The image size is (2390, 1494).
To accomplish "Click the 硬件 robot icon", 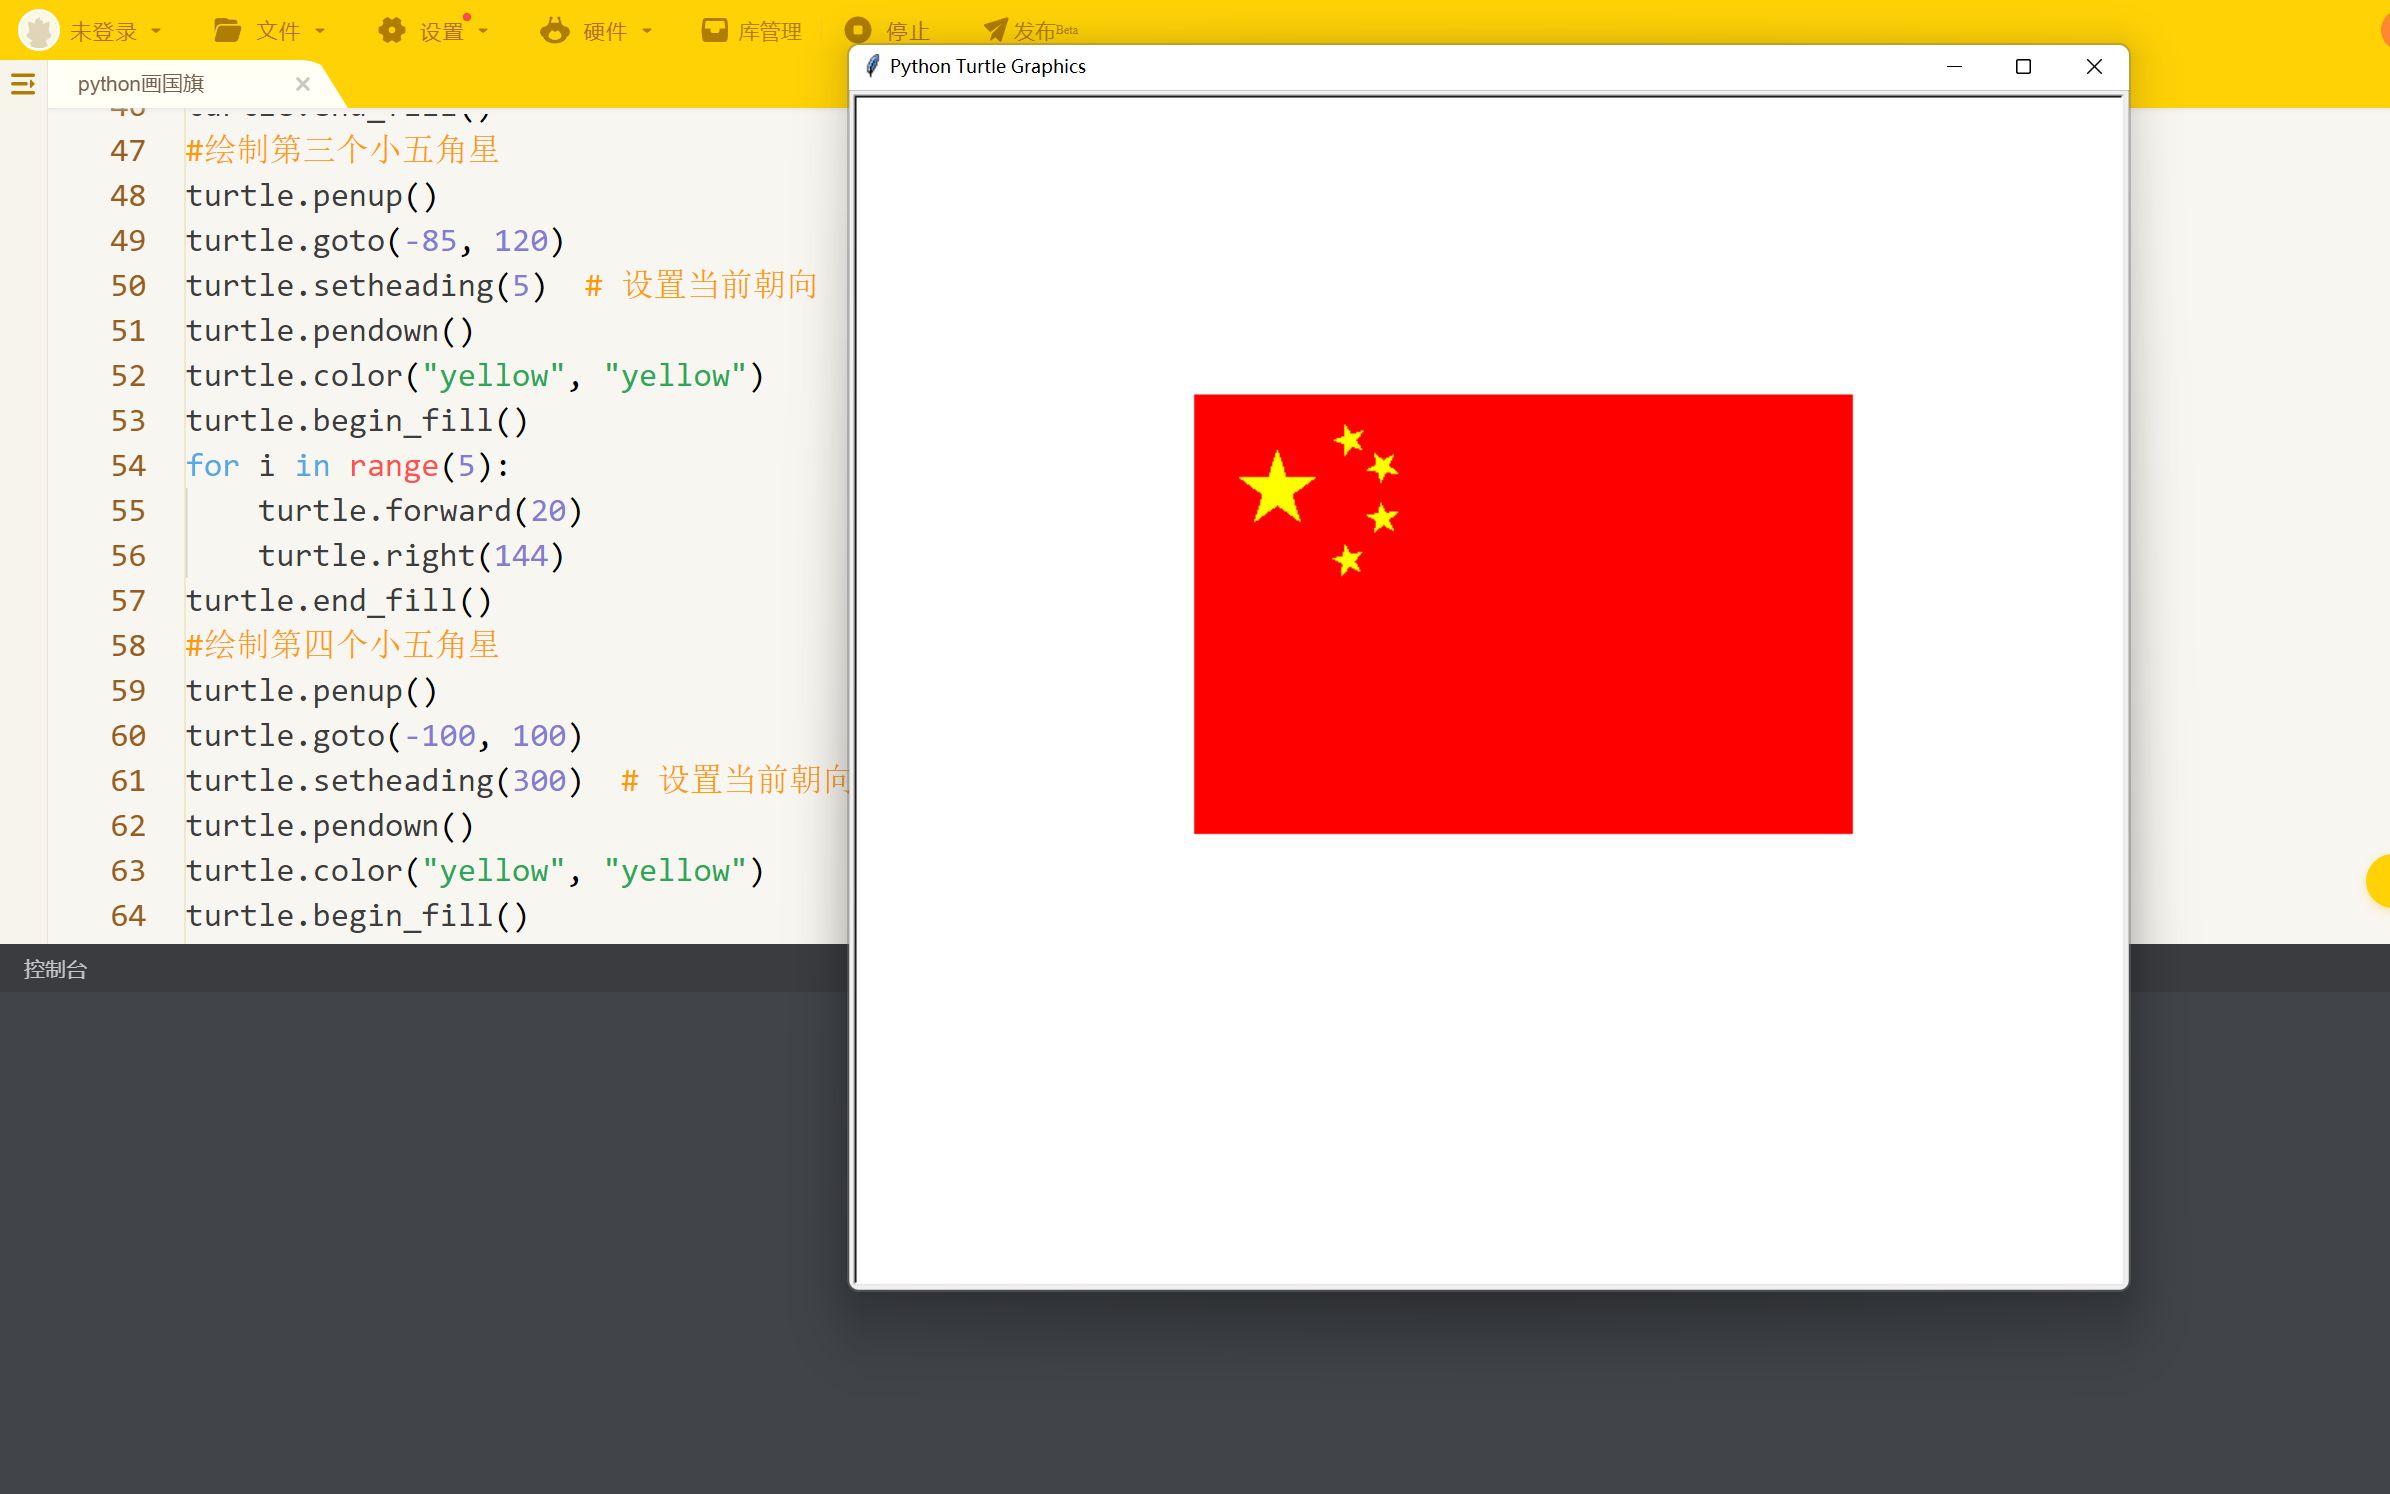I will [x=555, y=31].
